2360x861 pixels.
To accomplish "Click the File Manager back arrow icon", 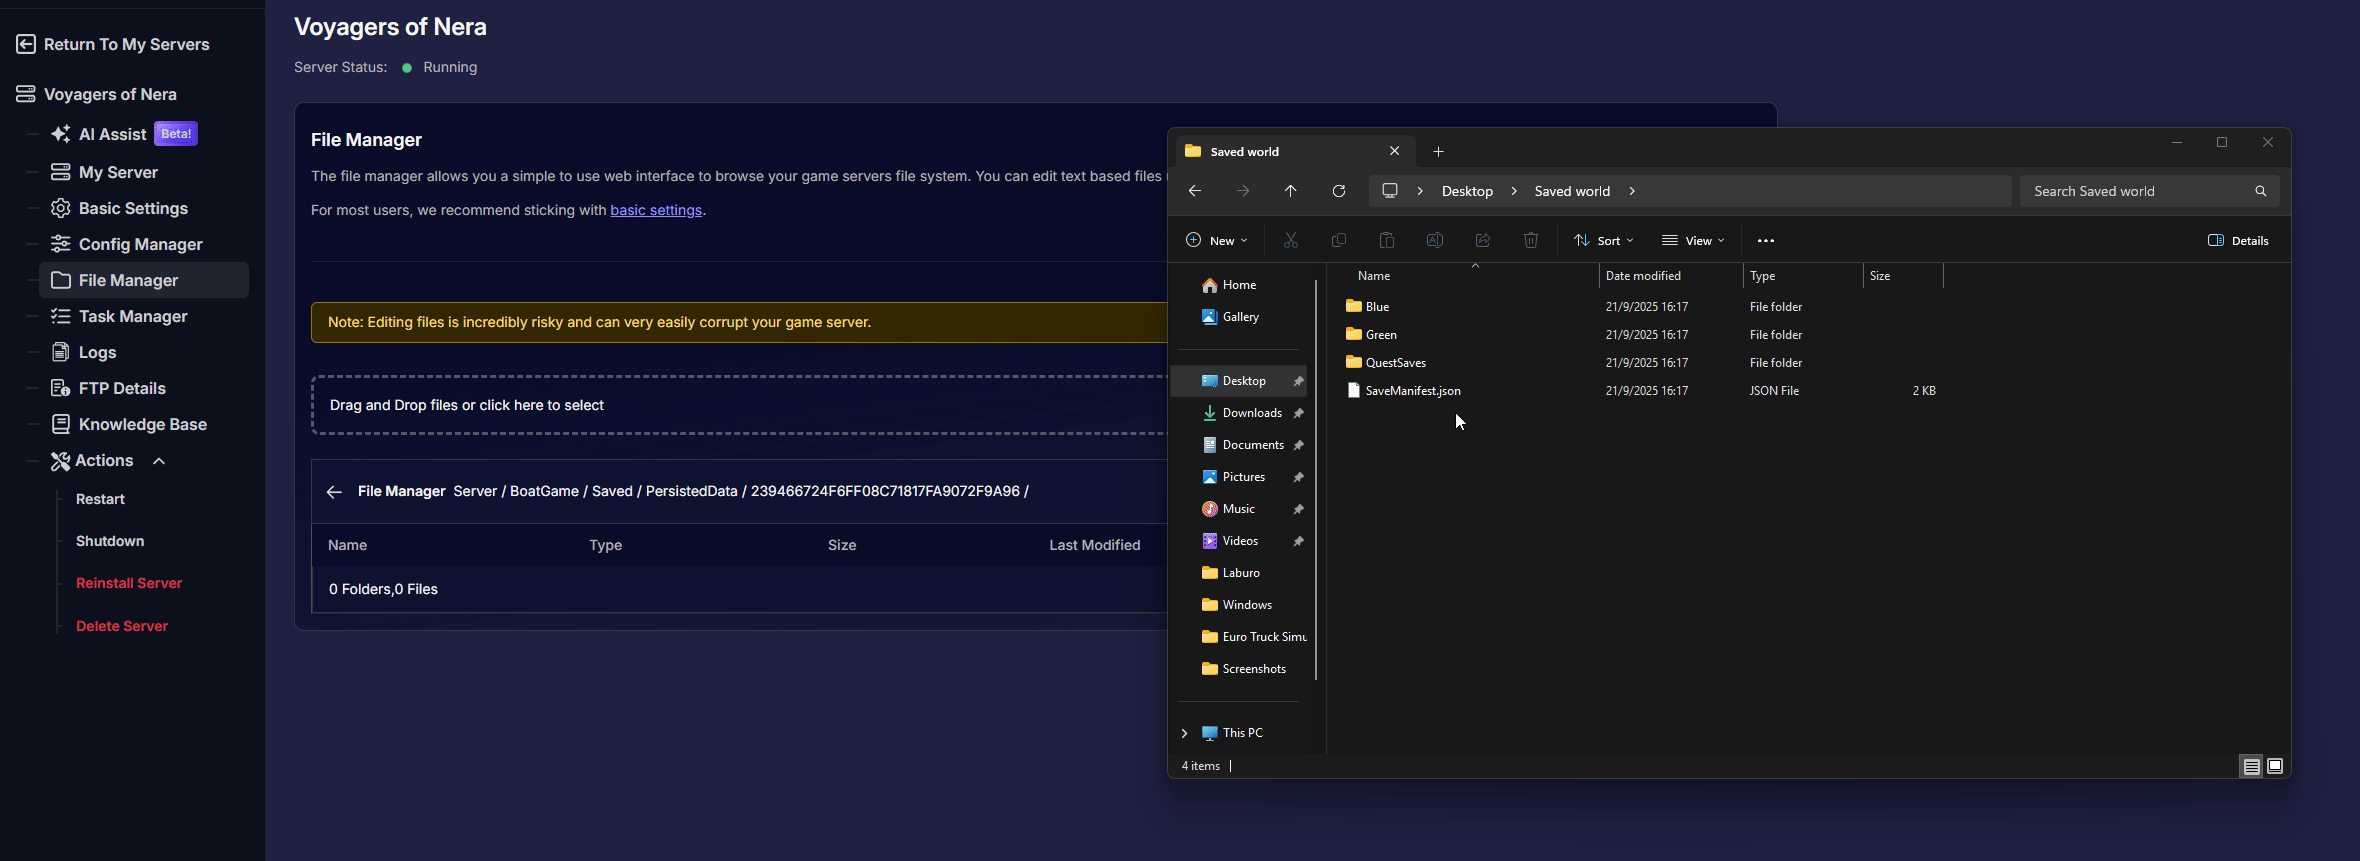I will tap(334, 492).
